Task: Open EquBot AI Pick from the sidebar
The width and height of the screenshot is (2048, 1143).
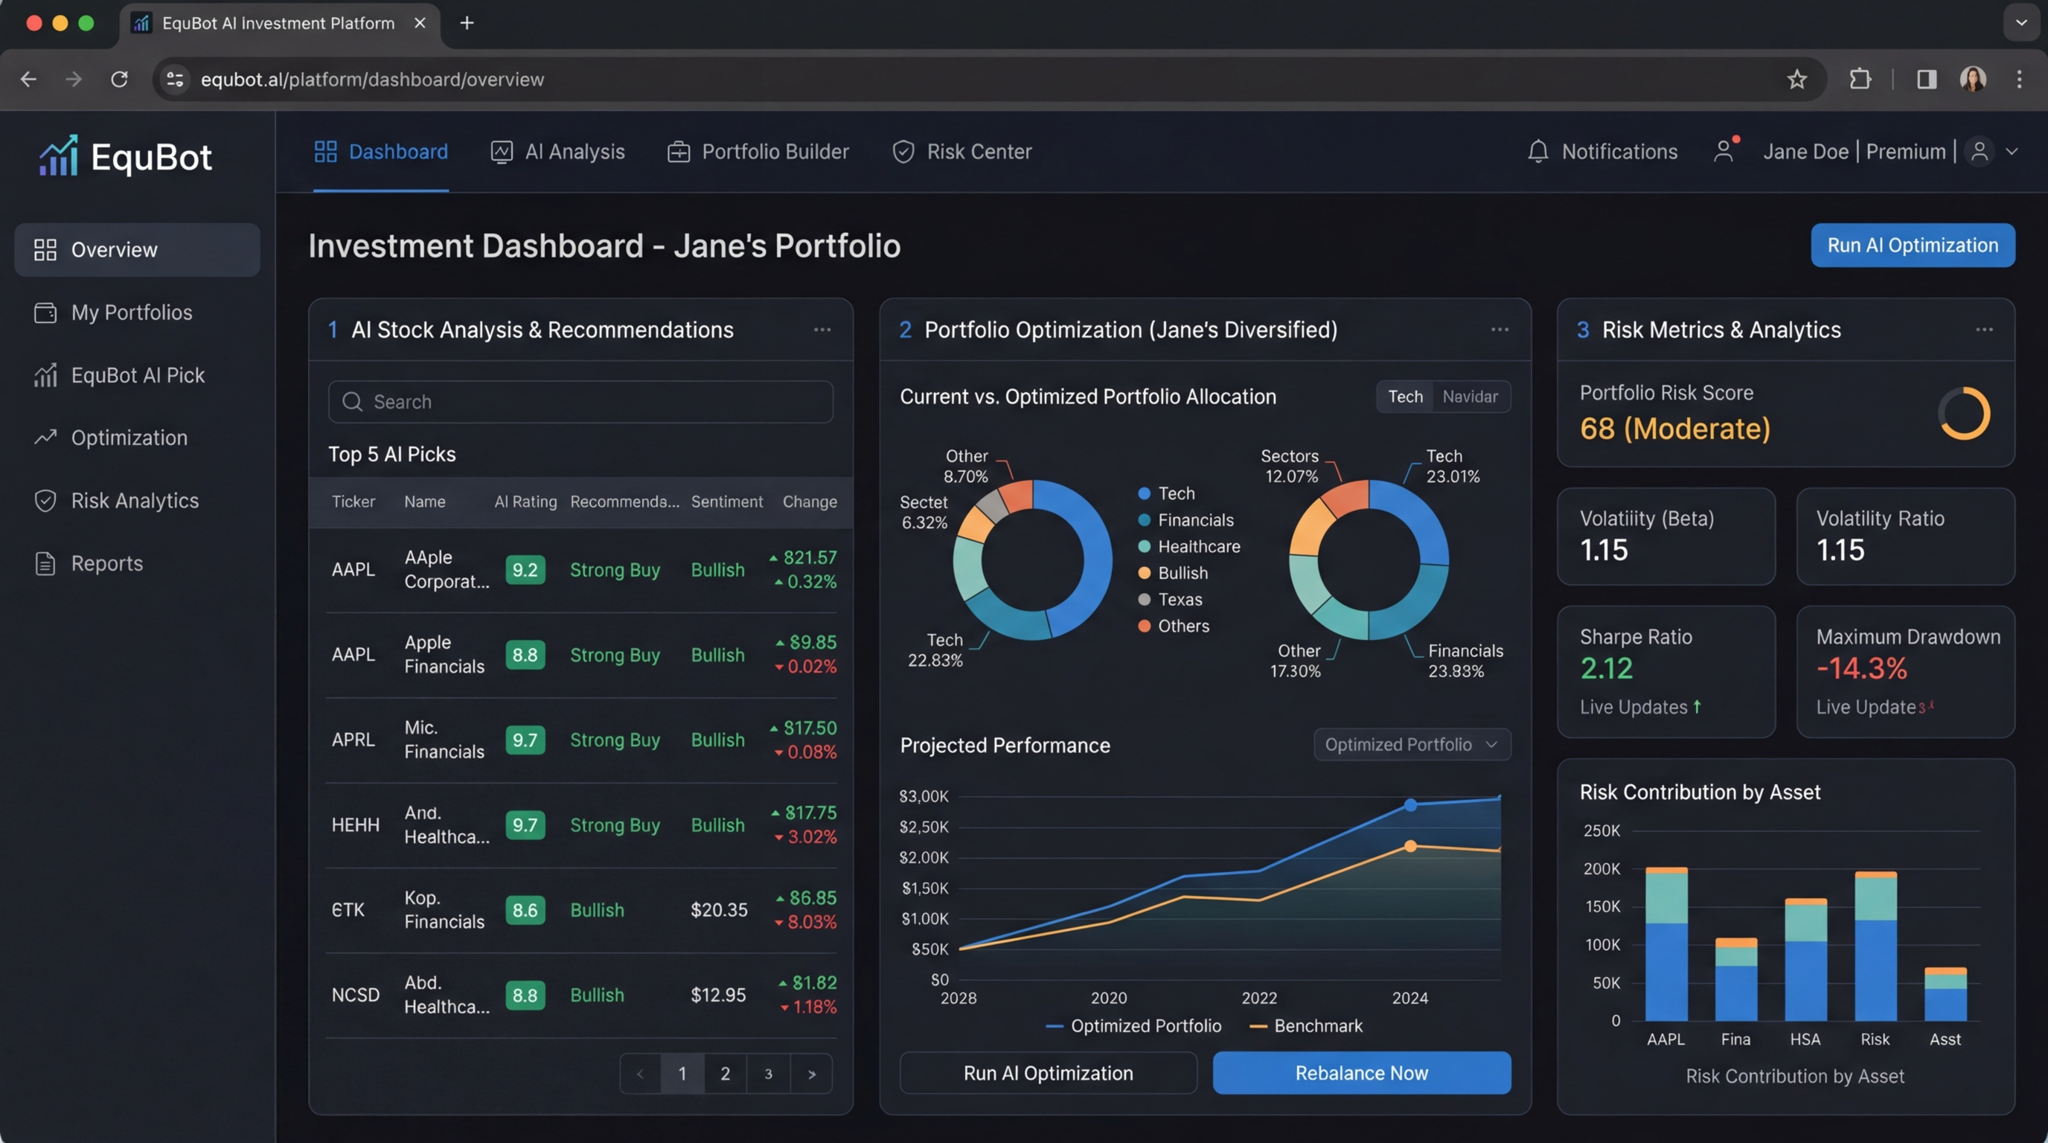Action: (137, 375)
